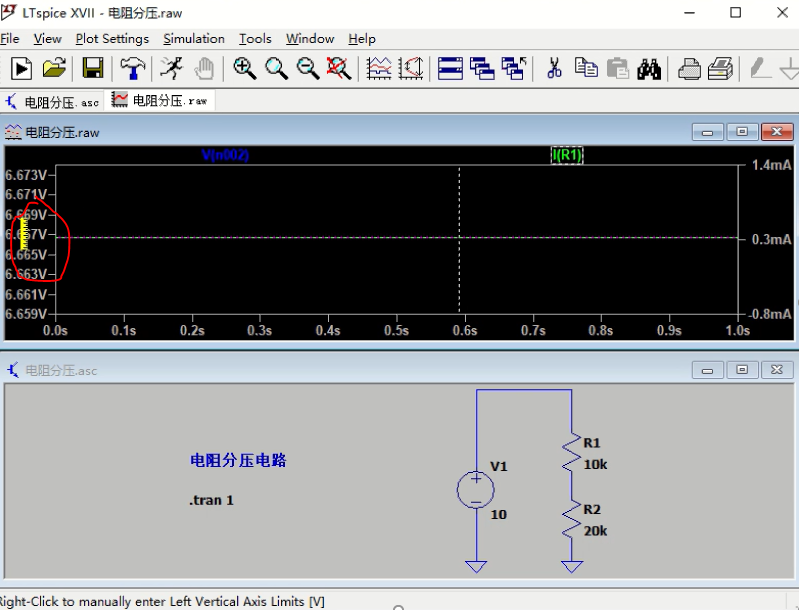Open a file with the folder icon

pyautogui.click(x=54, y=68)
